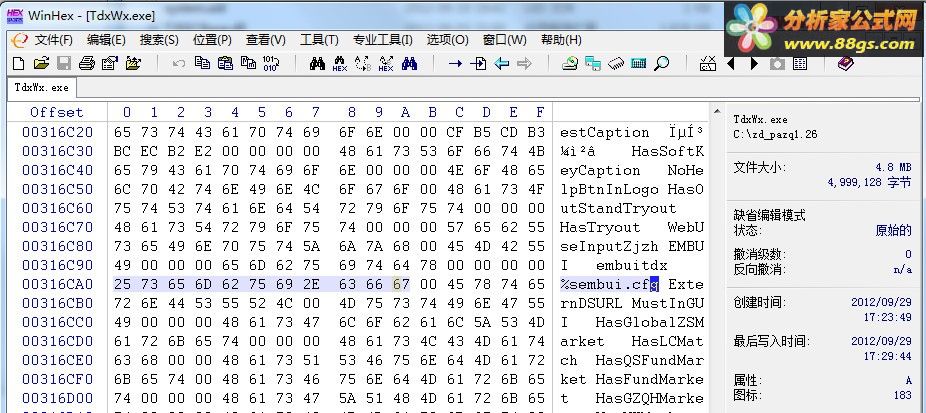The height and width of the screenshot is (413, 926).
Task: Open the 位置(P) menu
Action: [212, 40]
